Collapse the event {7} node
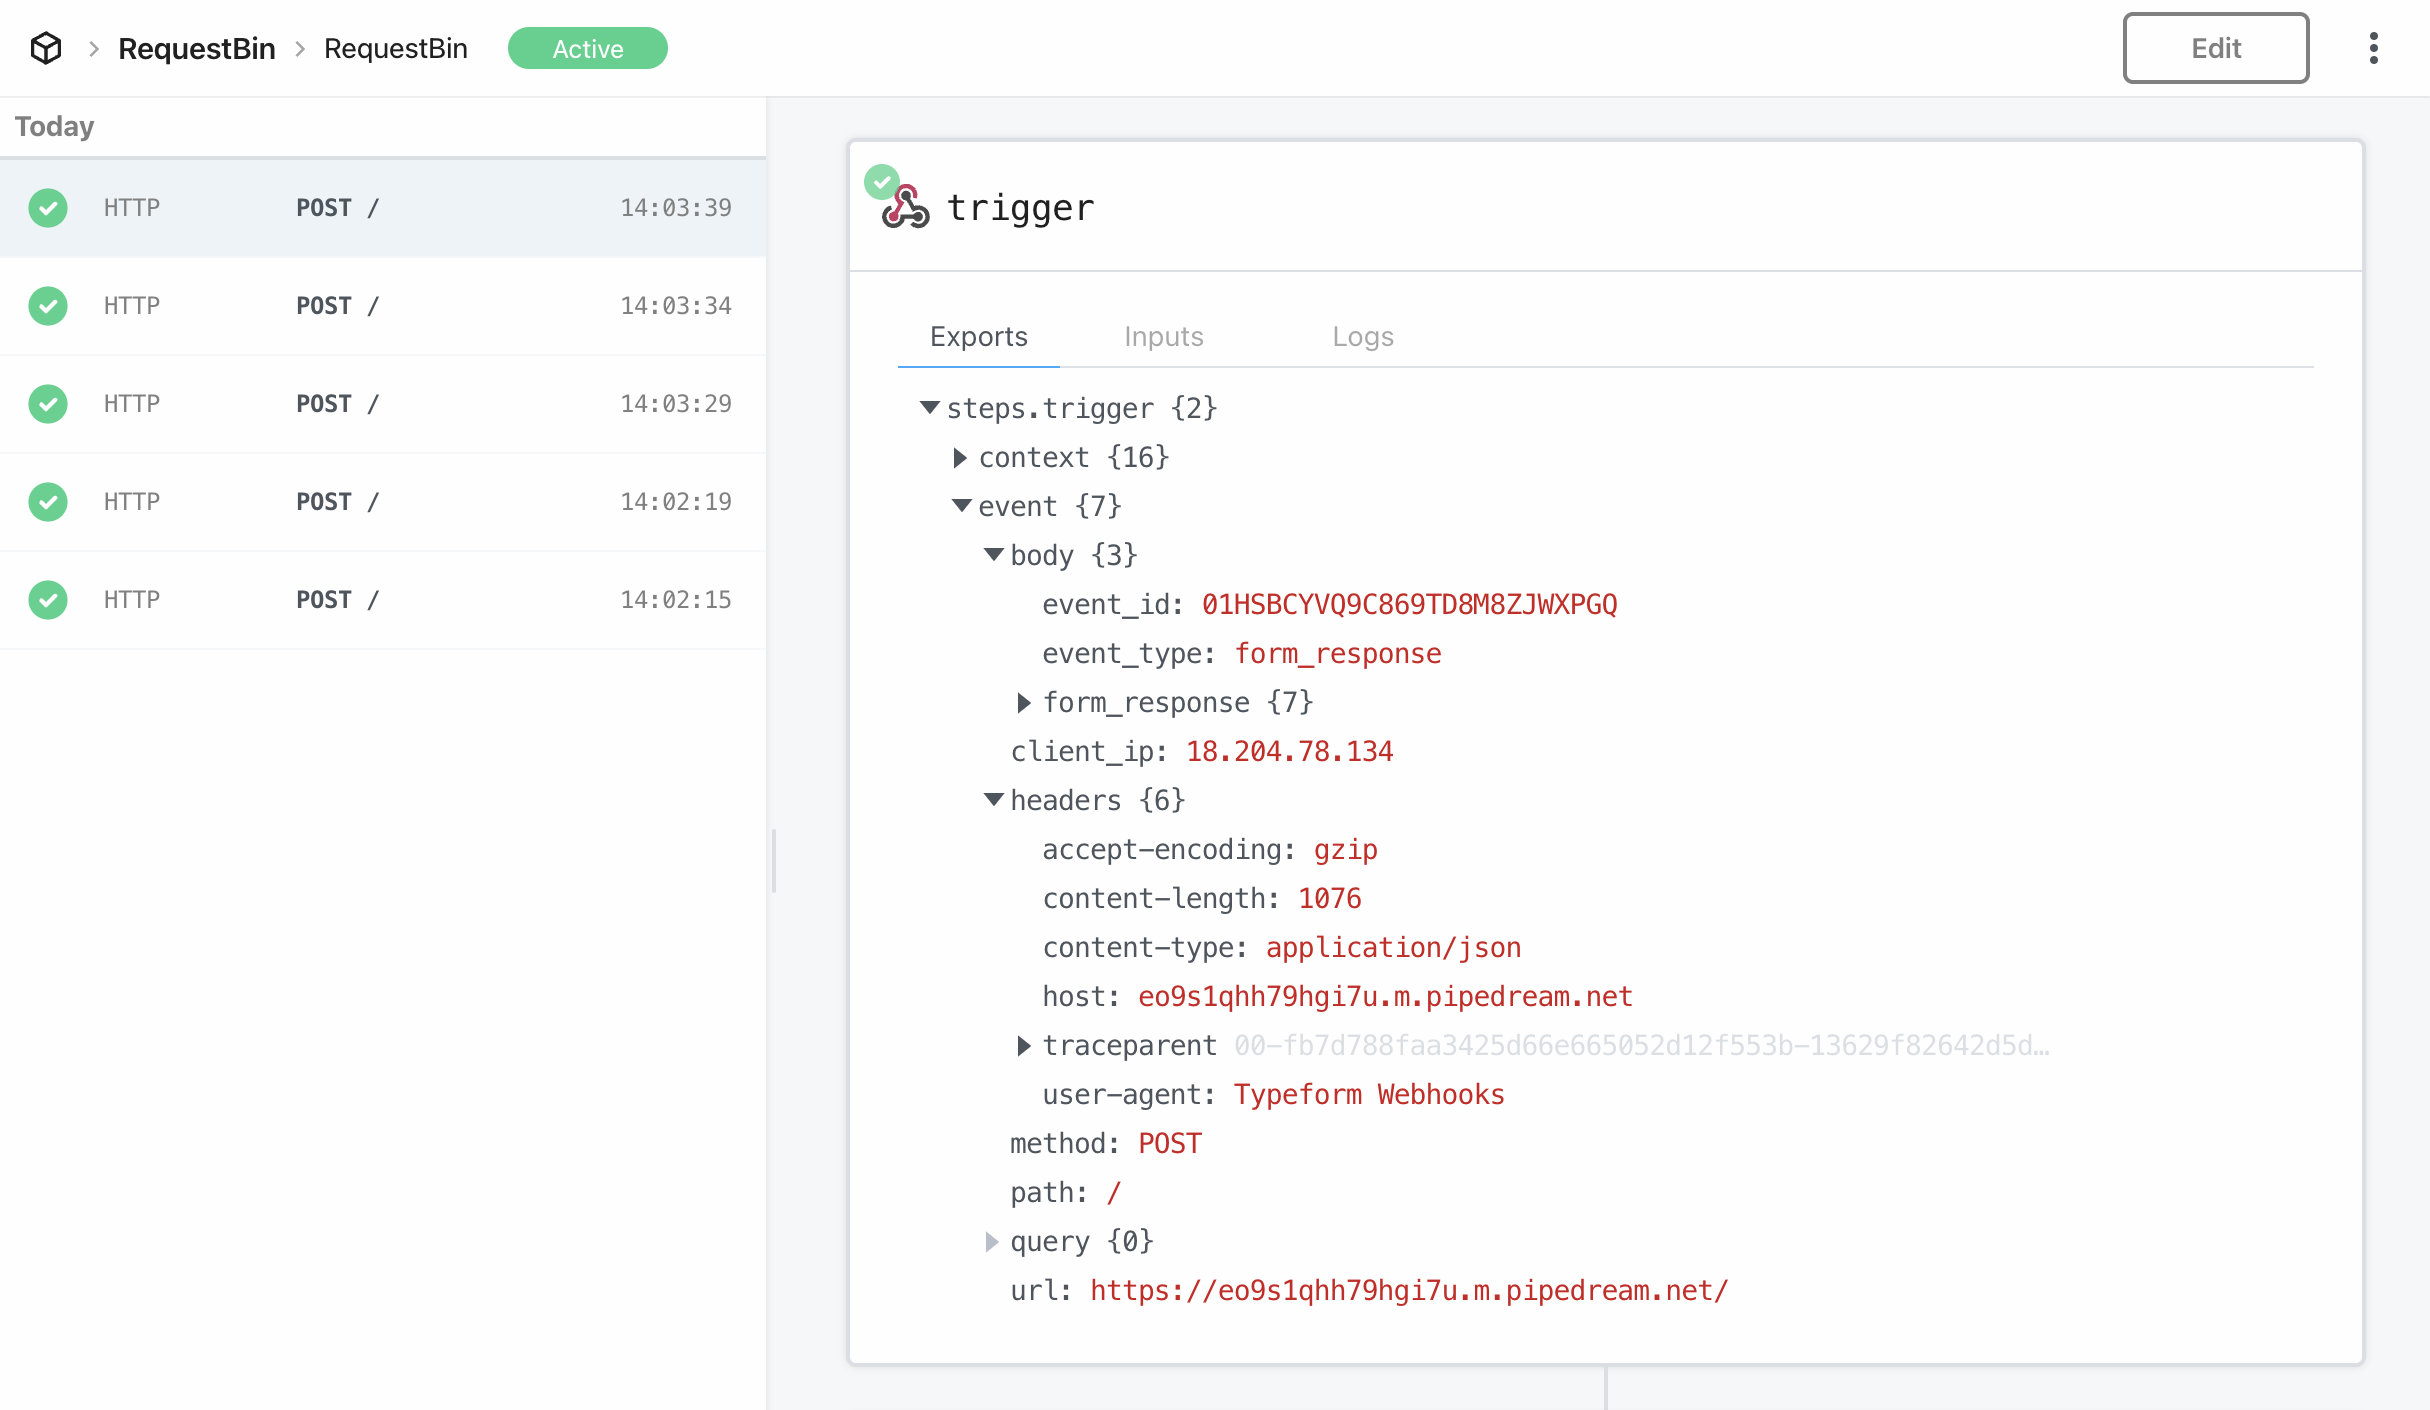2430x1410 pixels. pos(962,506)
